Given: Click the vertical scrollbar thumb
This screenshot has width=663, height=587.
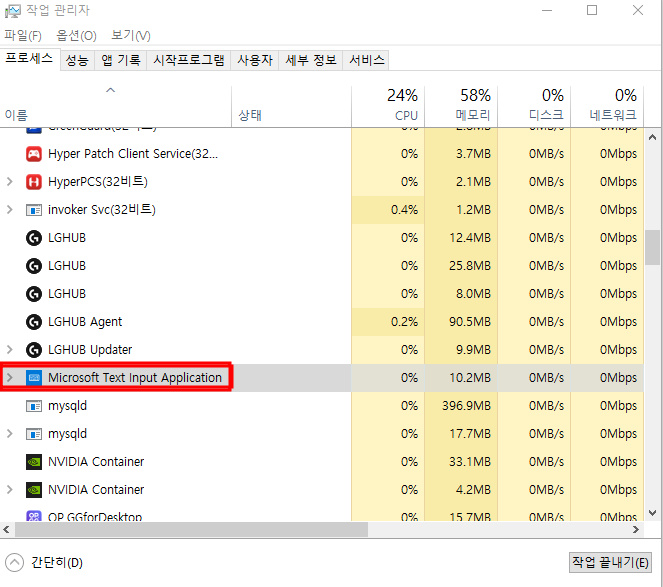Looking at the screenshot, I should click(x=652, y=247).
